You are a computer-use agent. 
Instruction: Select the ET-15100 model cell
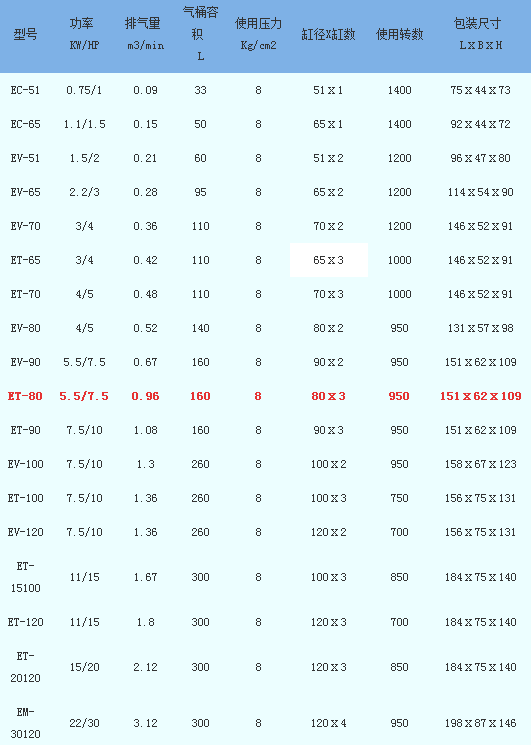(25, 577)
